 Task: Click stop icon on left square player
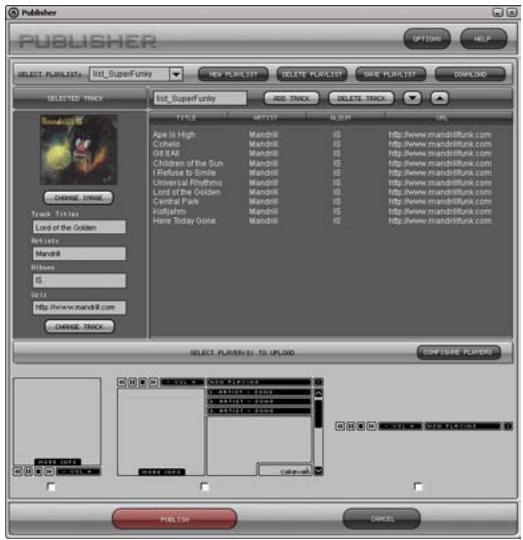coord(39,471)
